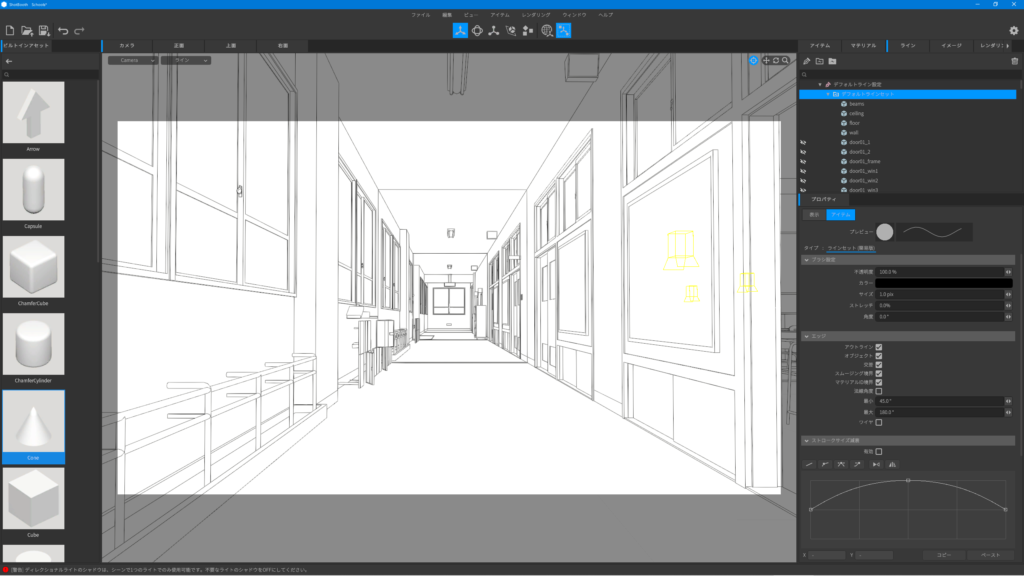Open the black カラー swatch
Viewport: 1024px width, 576px height.
point(943,283)
